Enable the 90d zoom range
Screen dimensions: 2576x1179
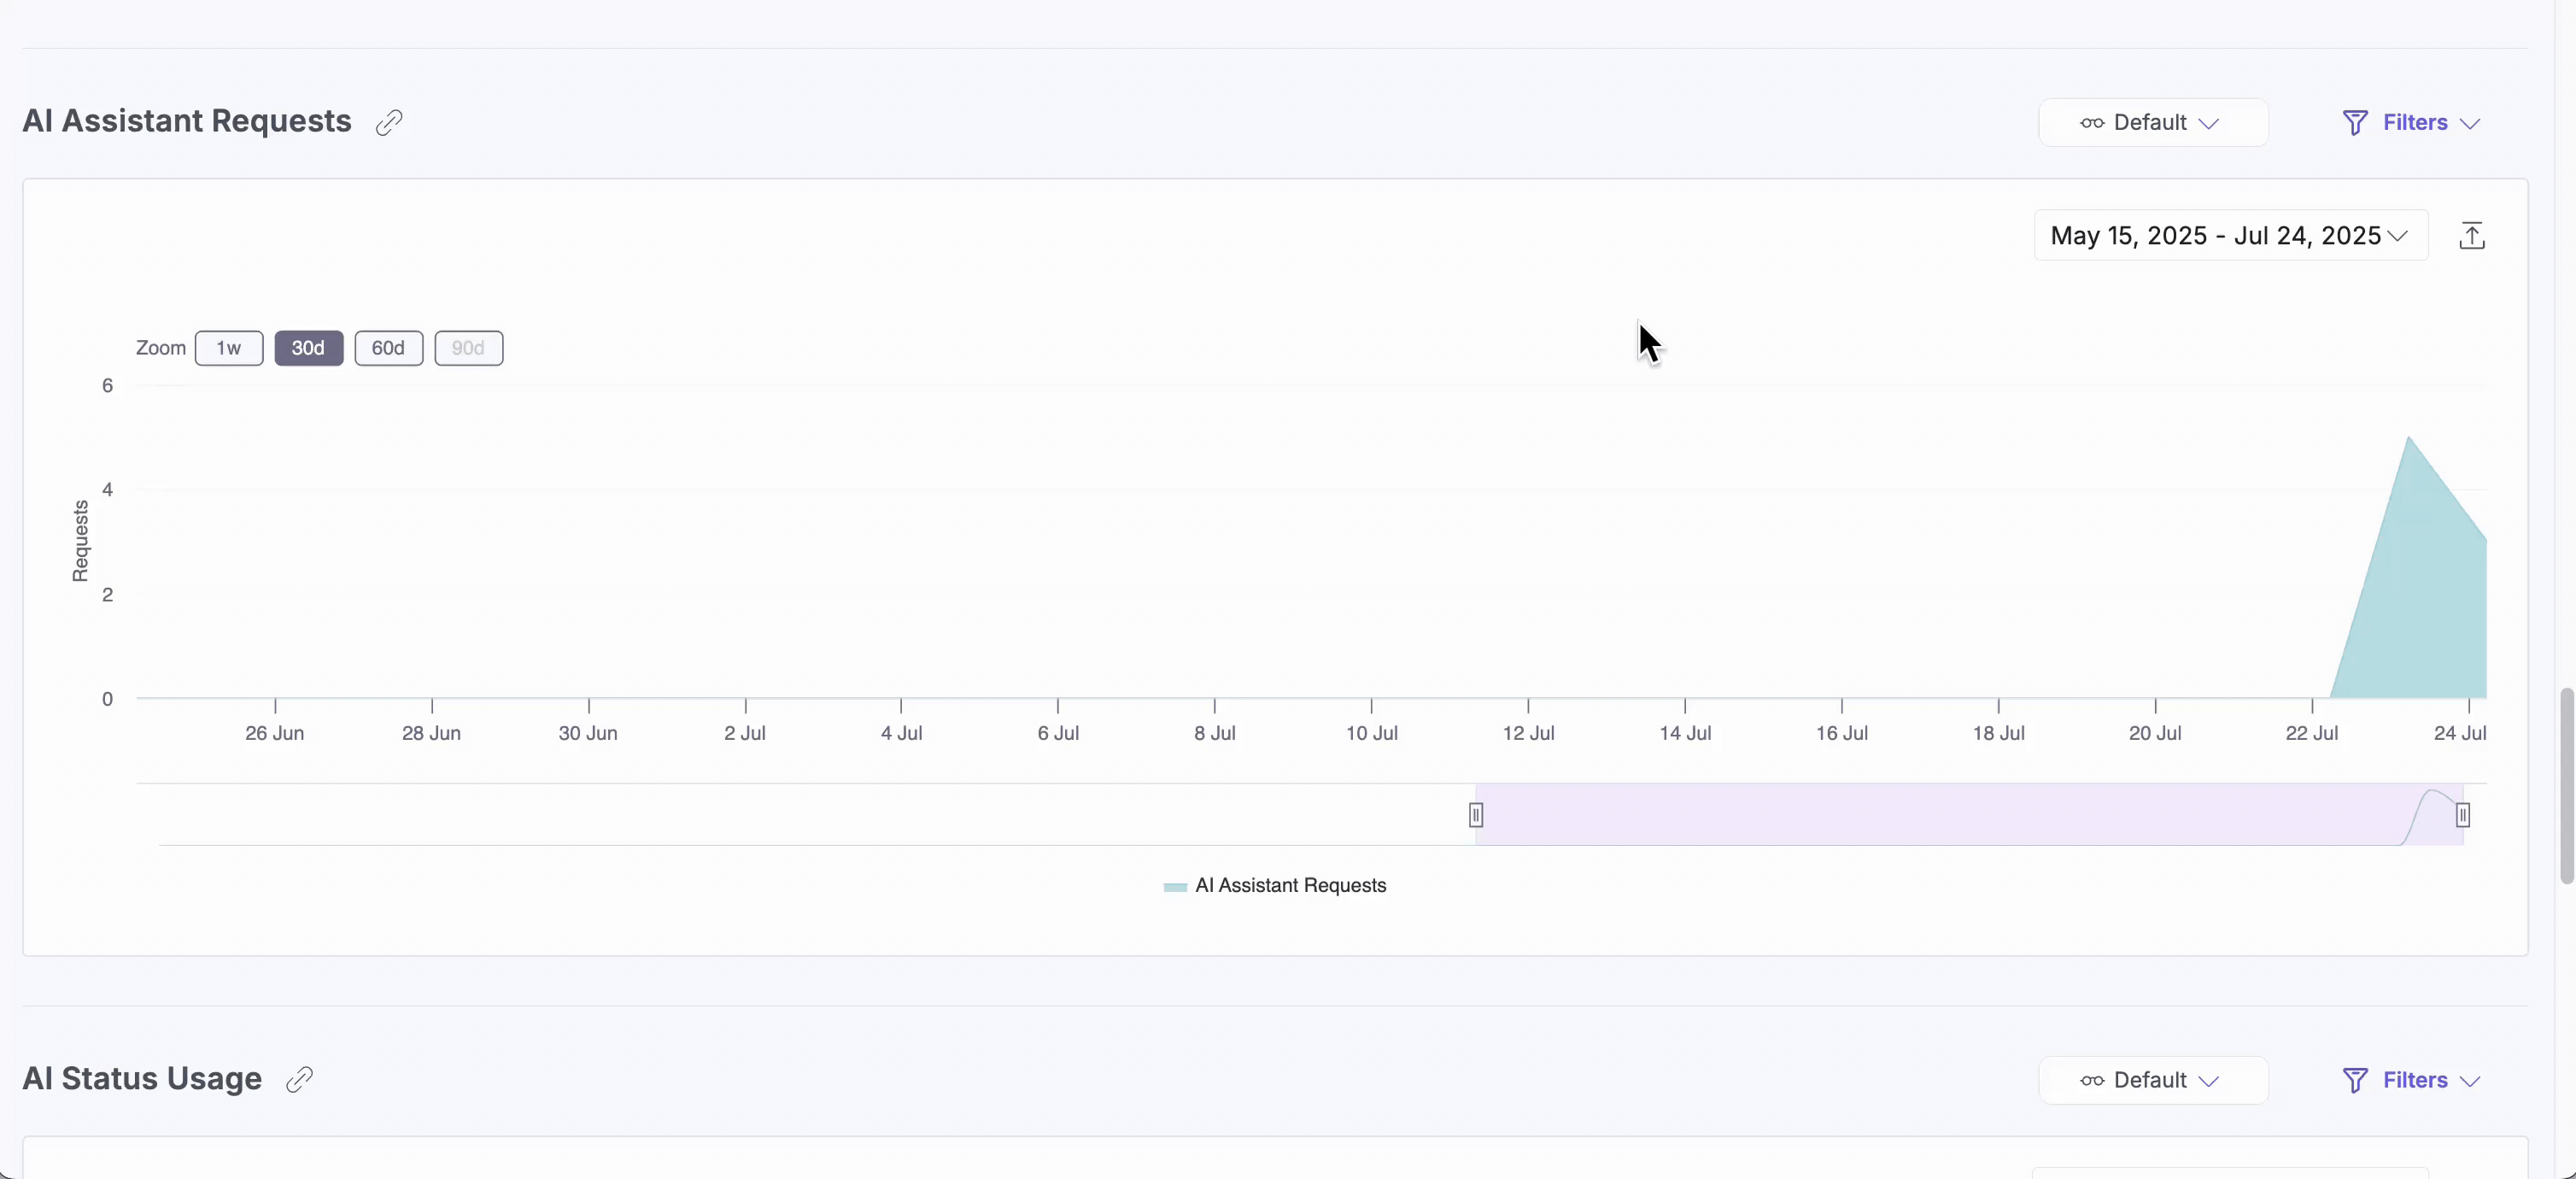pos(468,347)
